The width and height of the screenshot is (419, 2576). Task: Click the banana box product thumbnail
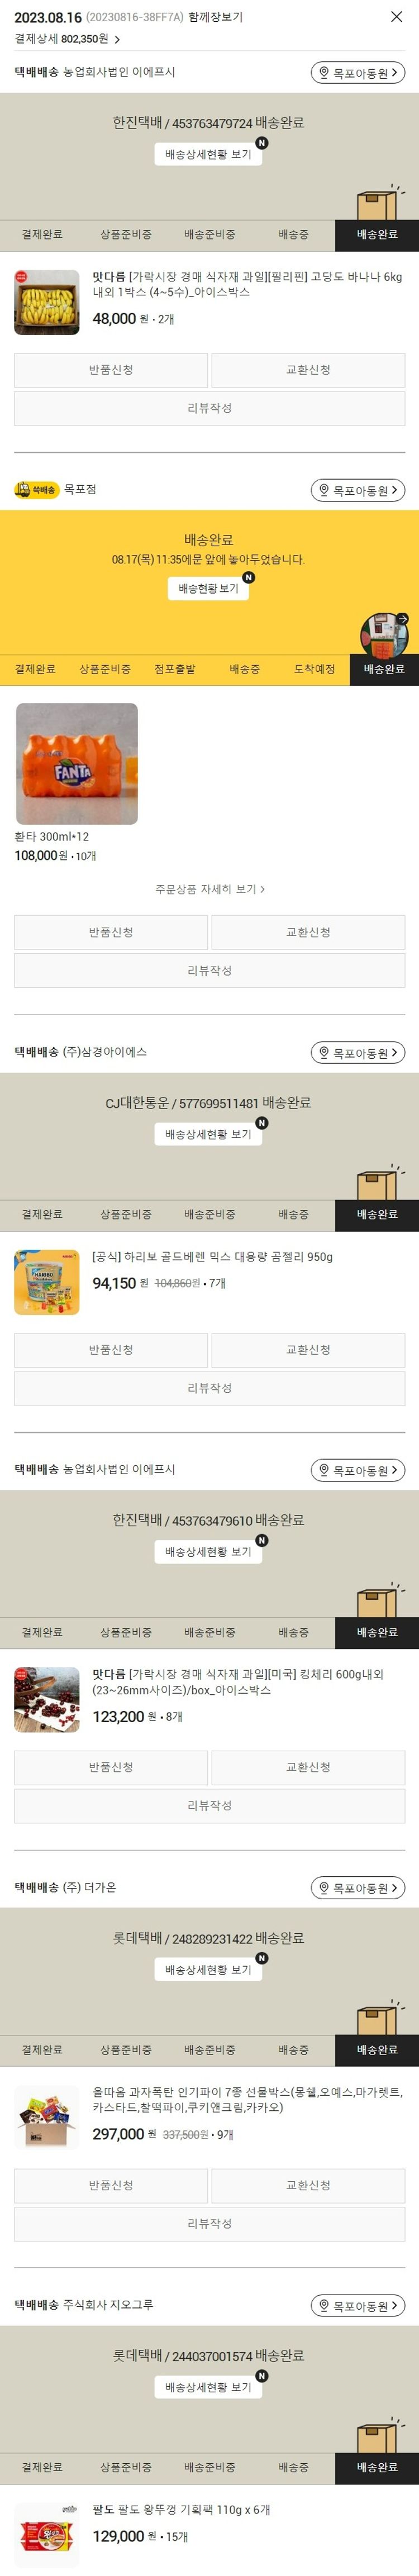point(47,302)
